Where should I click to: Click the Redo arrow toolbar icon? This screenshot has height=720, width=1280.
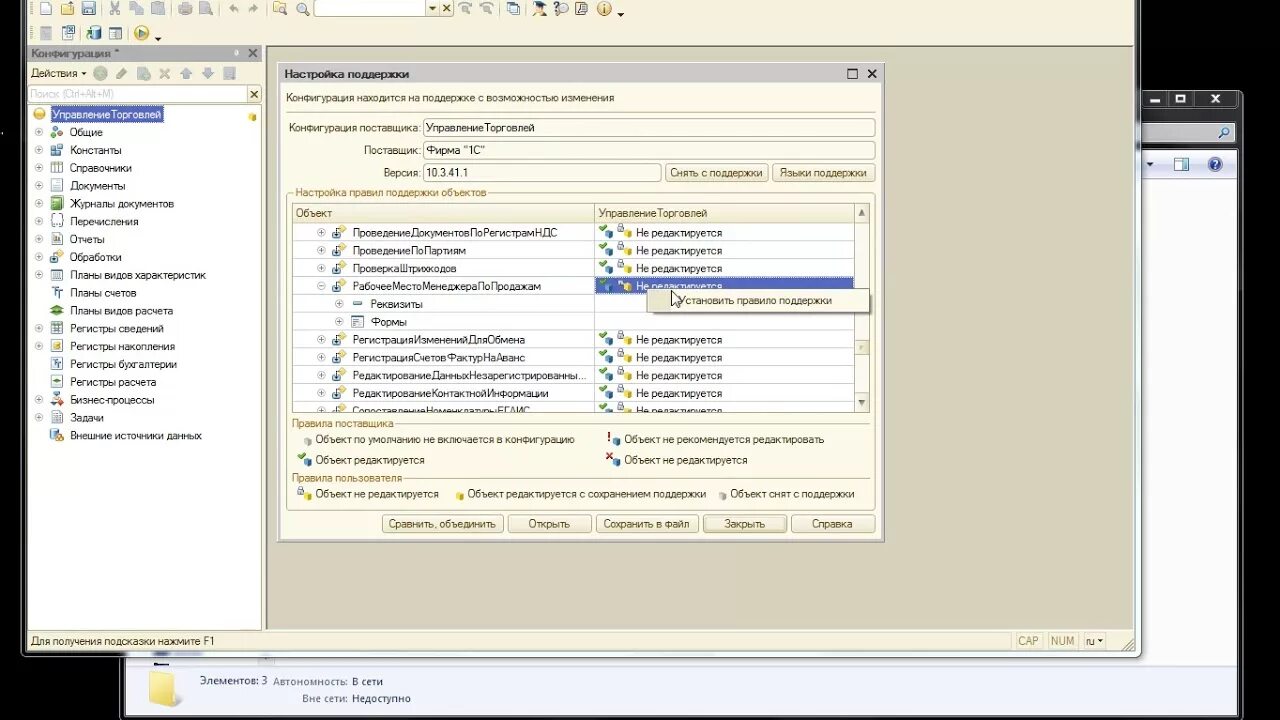point(253,8)
